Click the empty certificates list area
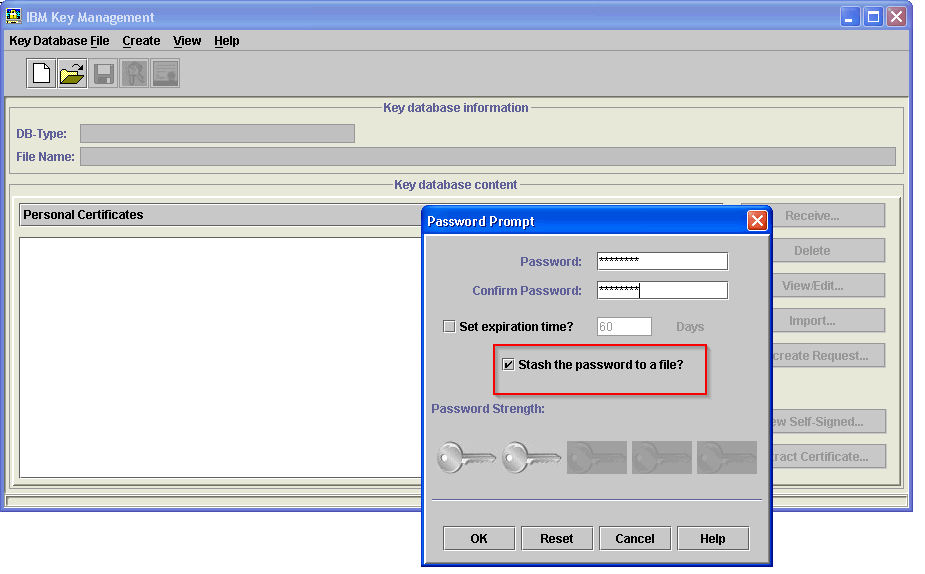Viewport: 925px width, 574px height. [x=221, y=357]
